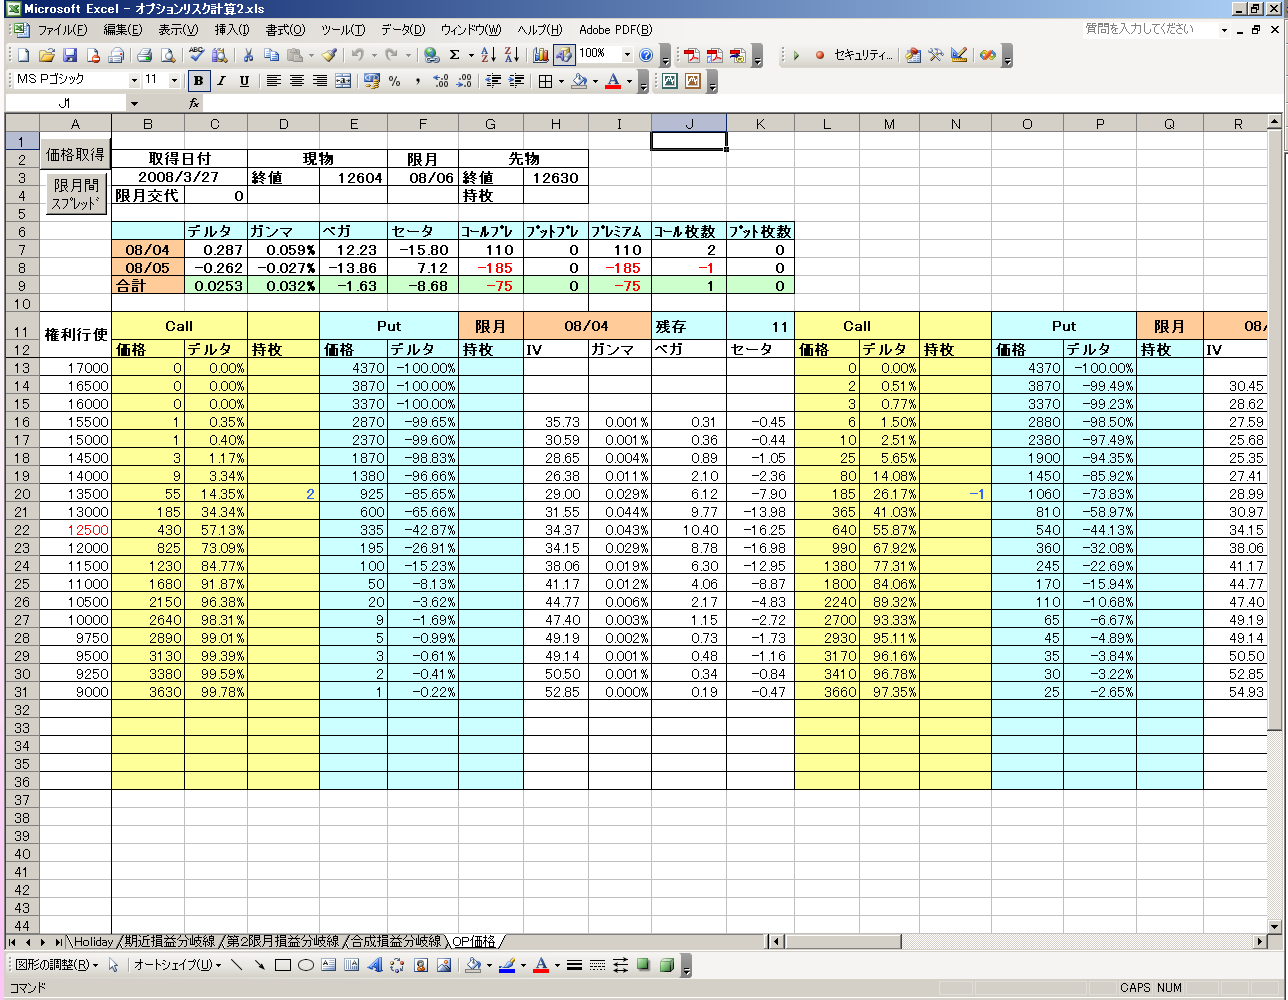Open the Fill Color dropdown arrow
The width and height of the screenshot is (1288, 1000).
(595, 81)
